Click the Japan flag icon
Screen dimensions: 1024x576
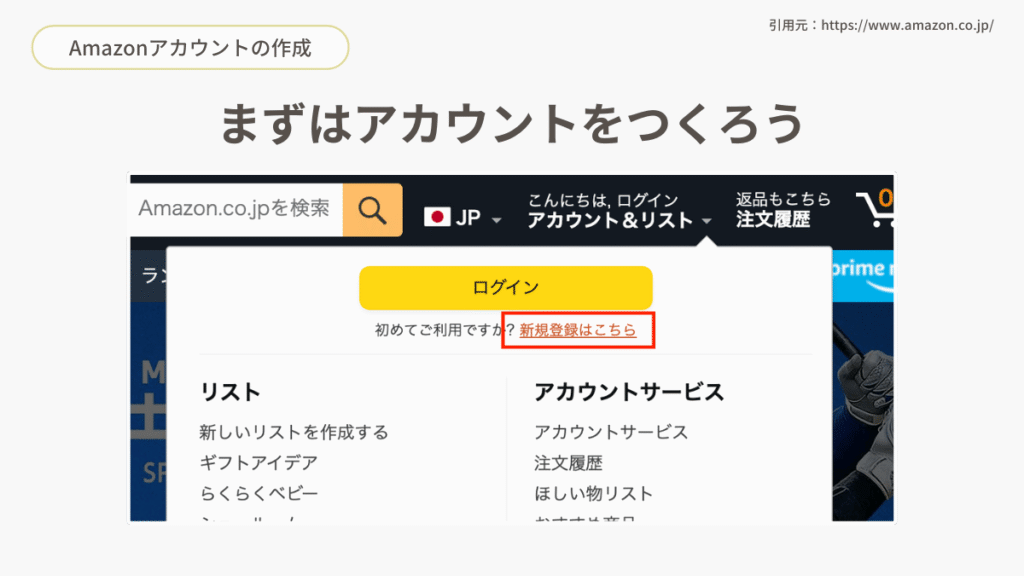pos(437,217)
